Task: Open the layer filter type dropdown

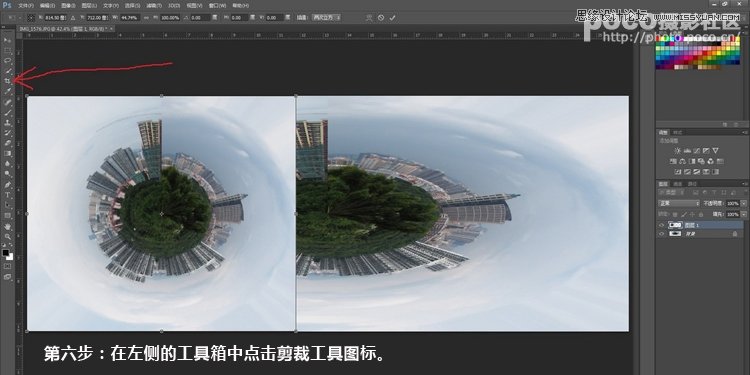Action: point(671,192)
